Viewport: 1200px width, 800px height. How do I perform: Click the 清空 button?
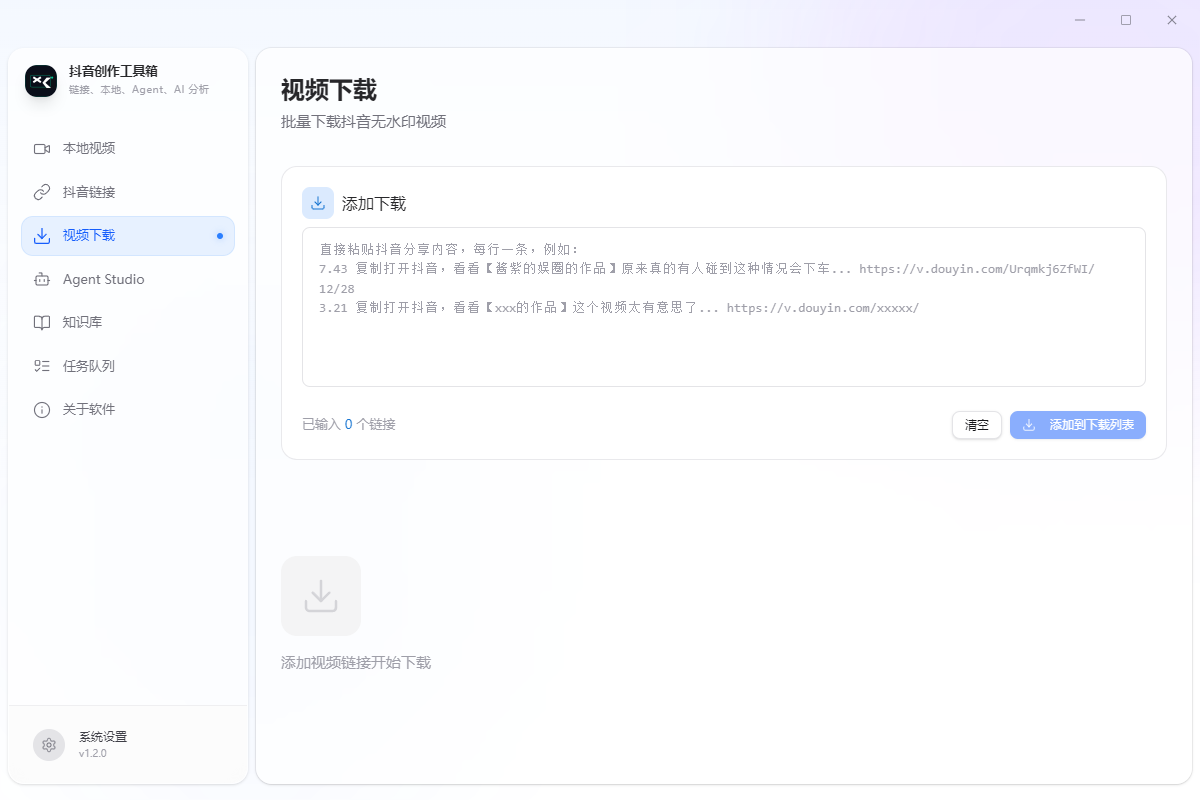(x=977, y=425)
